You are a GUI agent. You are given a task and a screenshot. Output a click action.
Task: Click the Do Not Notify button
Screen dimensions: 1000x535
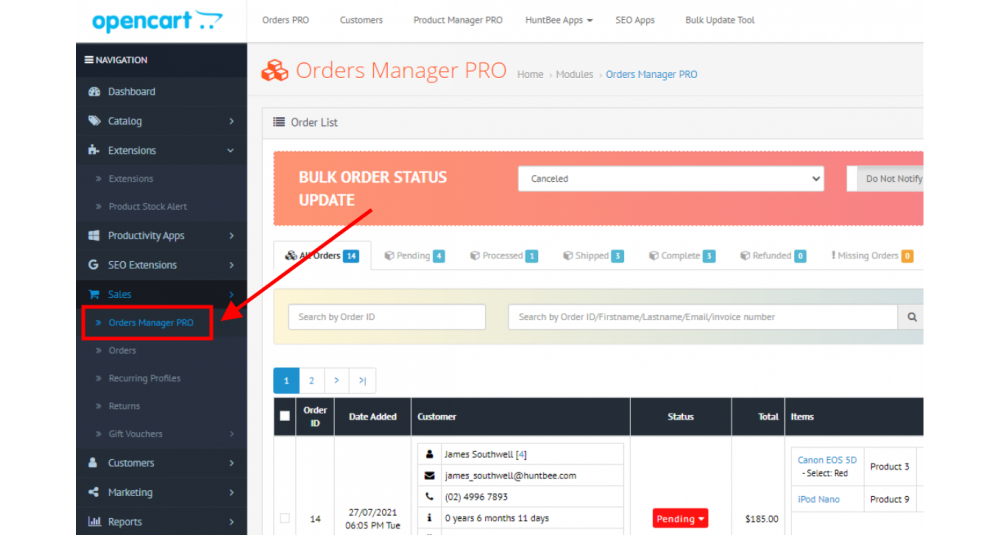point(891,179)
